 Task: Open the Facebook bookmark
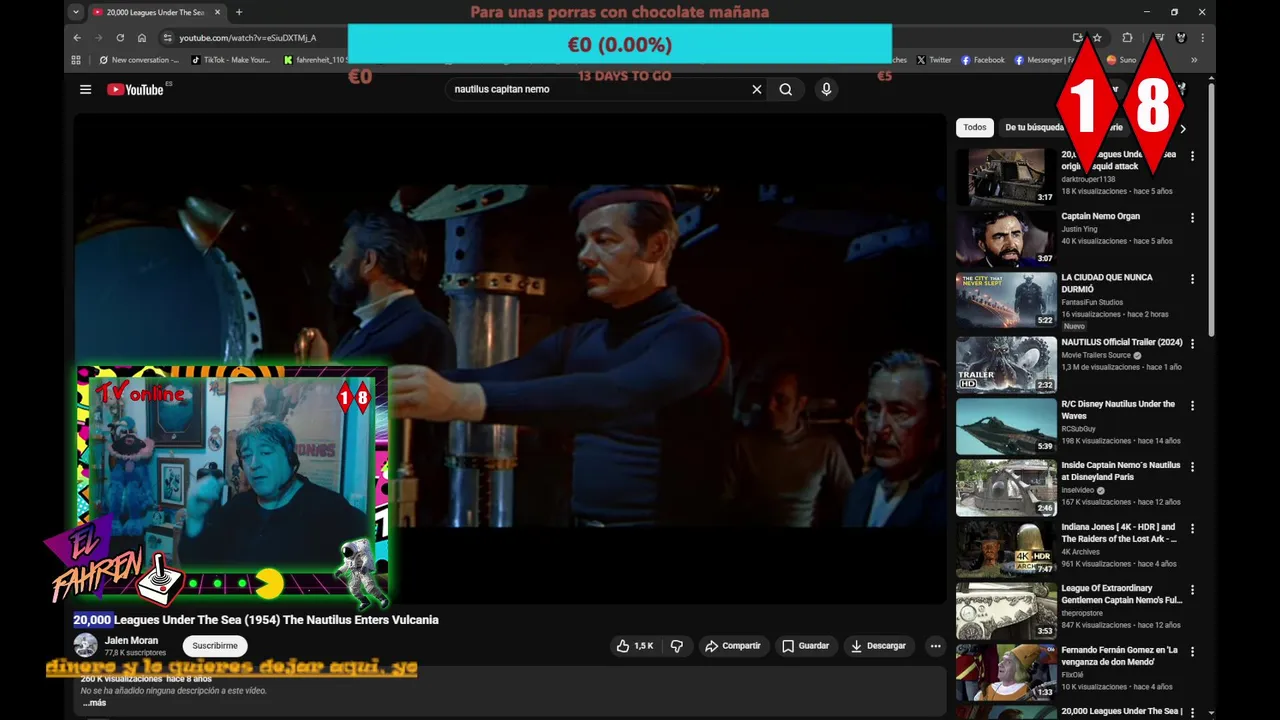coord(982,60)
